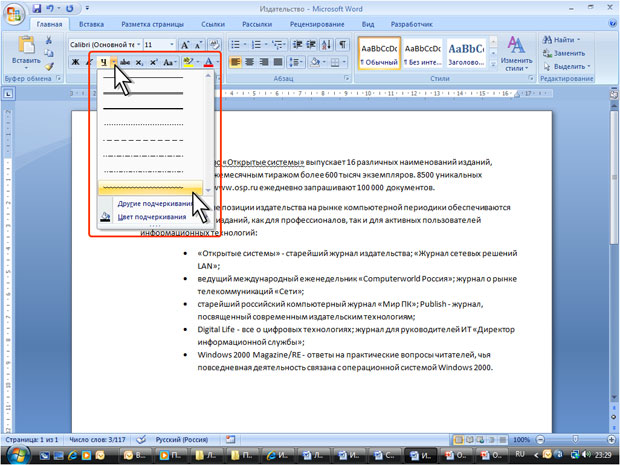The height and width of the screenshot is (465, 620).
Task: Click the spell-check status bar icon
Action: coord(141,439)
